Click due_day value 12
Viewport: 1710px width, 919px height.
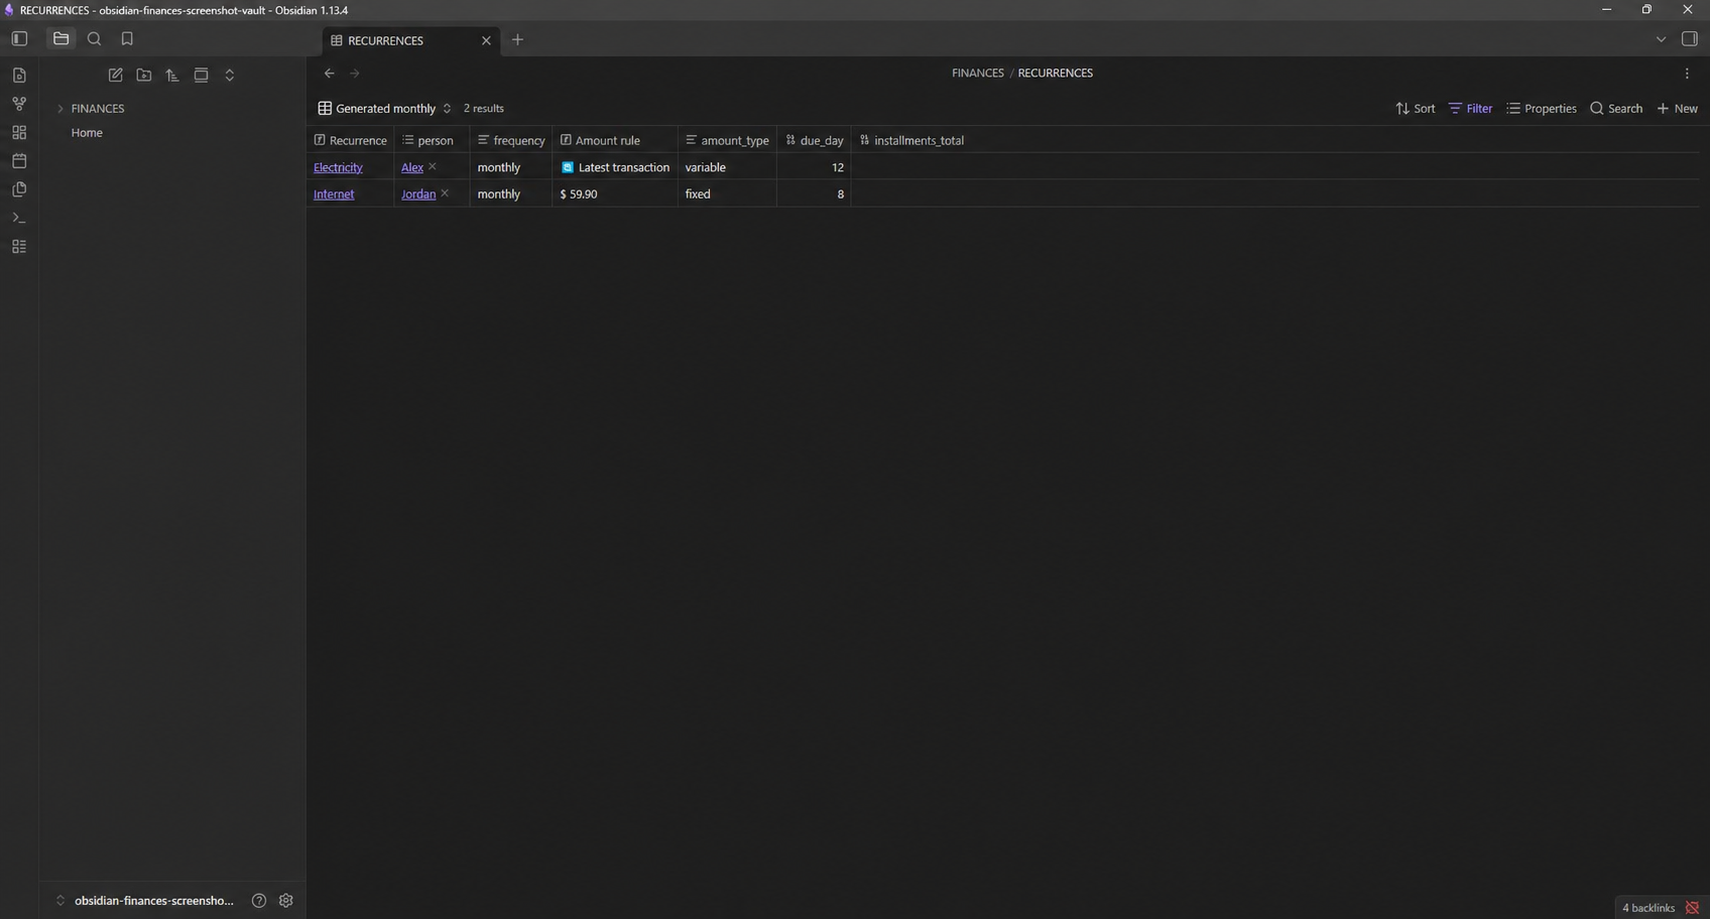[814, 167]
